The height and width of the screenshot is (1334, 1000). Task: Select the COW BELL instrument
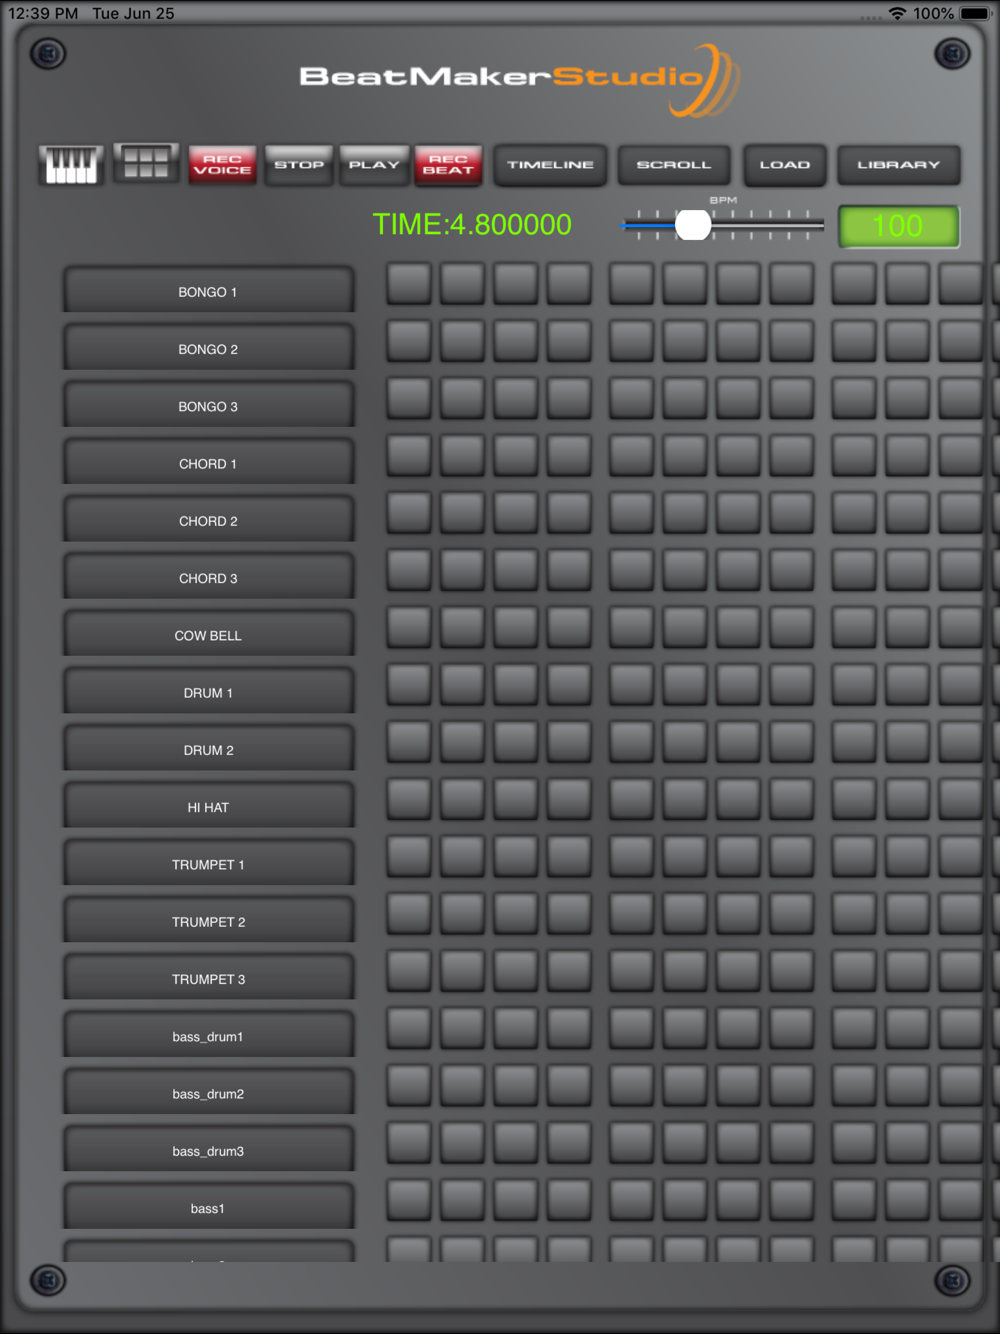(208, 634)
